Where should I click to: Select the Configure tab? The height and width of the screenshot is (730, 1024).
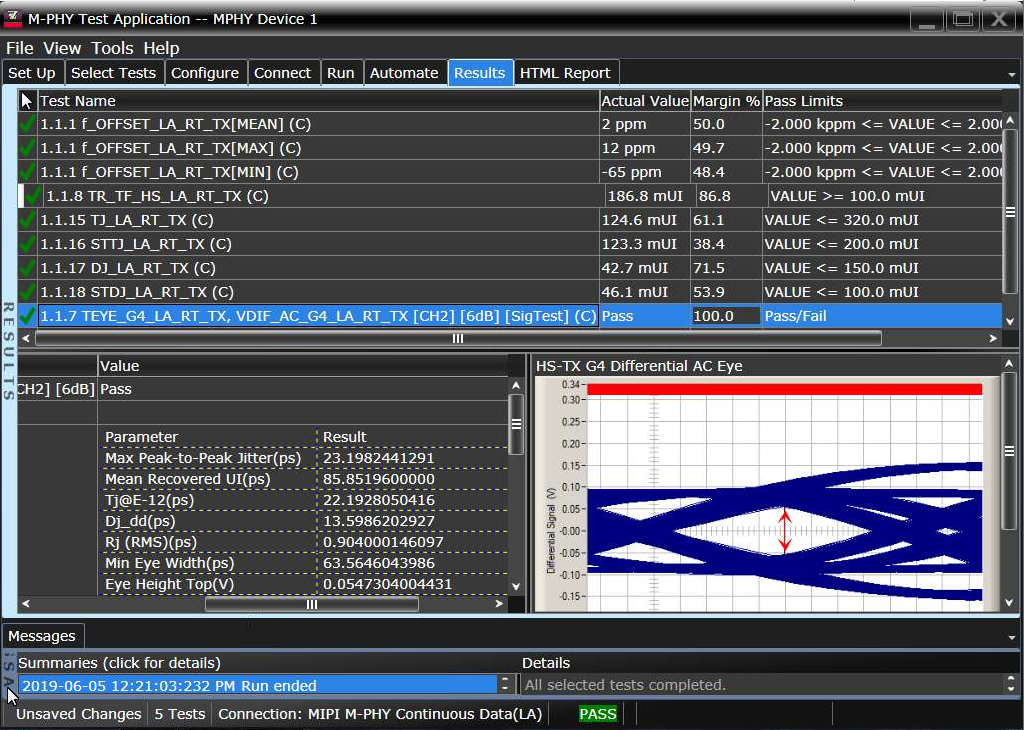205,73
